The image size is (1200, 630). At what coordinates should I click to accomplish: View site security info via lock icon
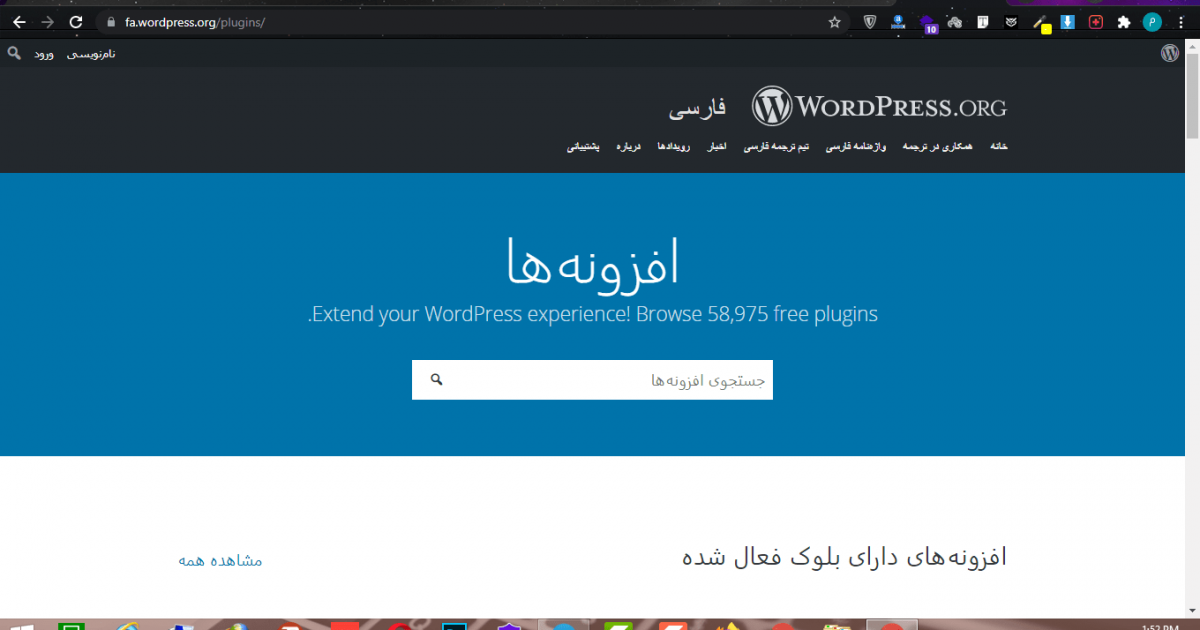110,22
